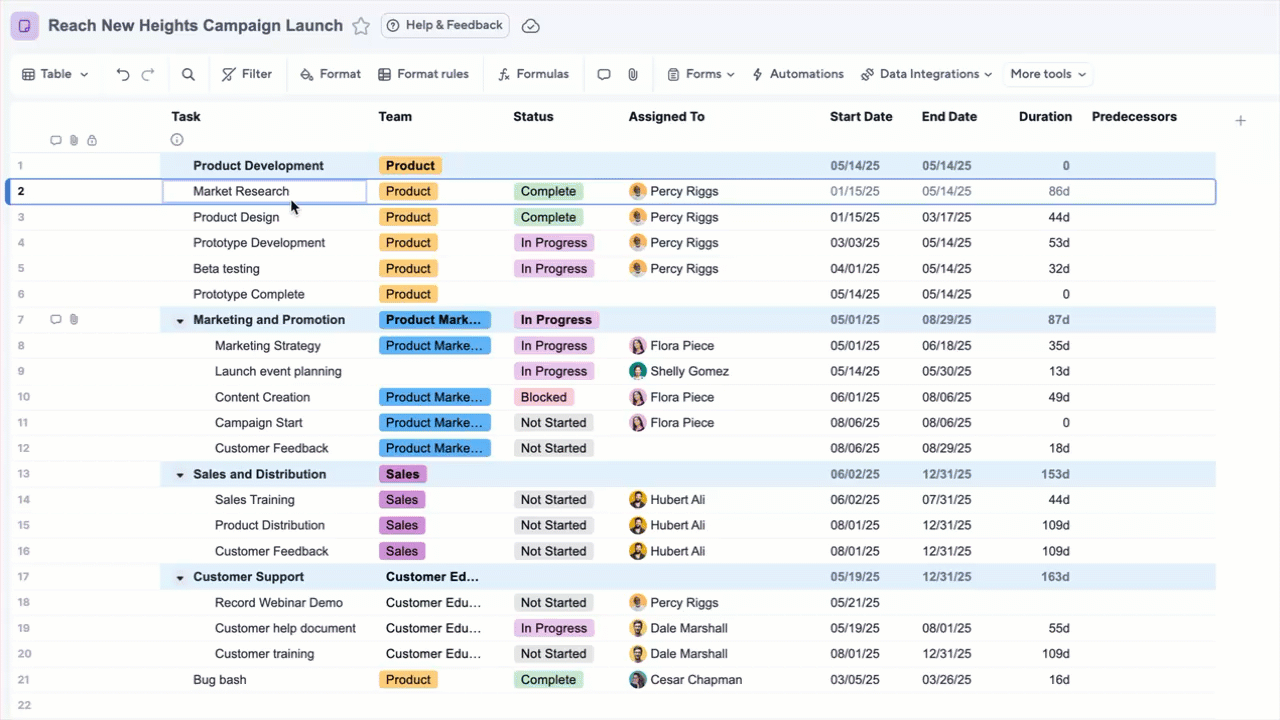Click the Sales team tag for Sales Training

402,500
